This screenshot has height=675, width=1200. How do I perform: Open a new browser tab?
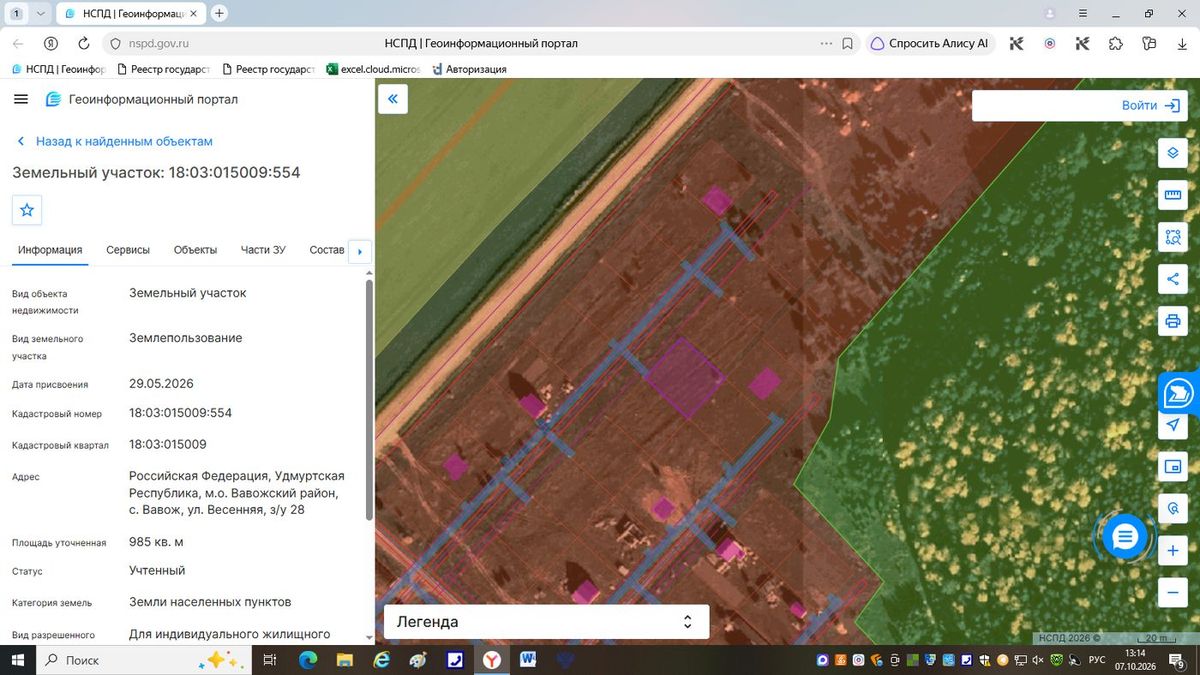click(220, 14)
